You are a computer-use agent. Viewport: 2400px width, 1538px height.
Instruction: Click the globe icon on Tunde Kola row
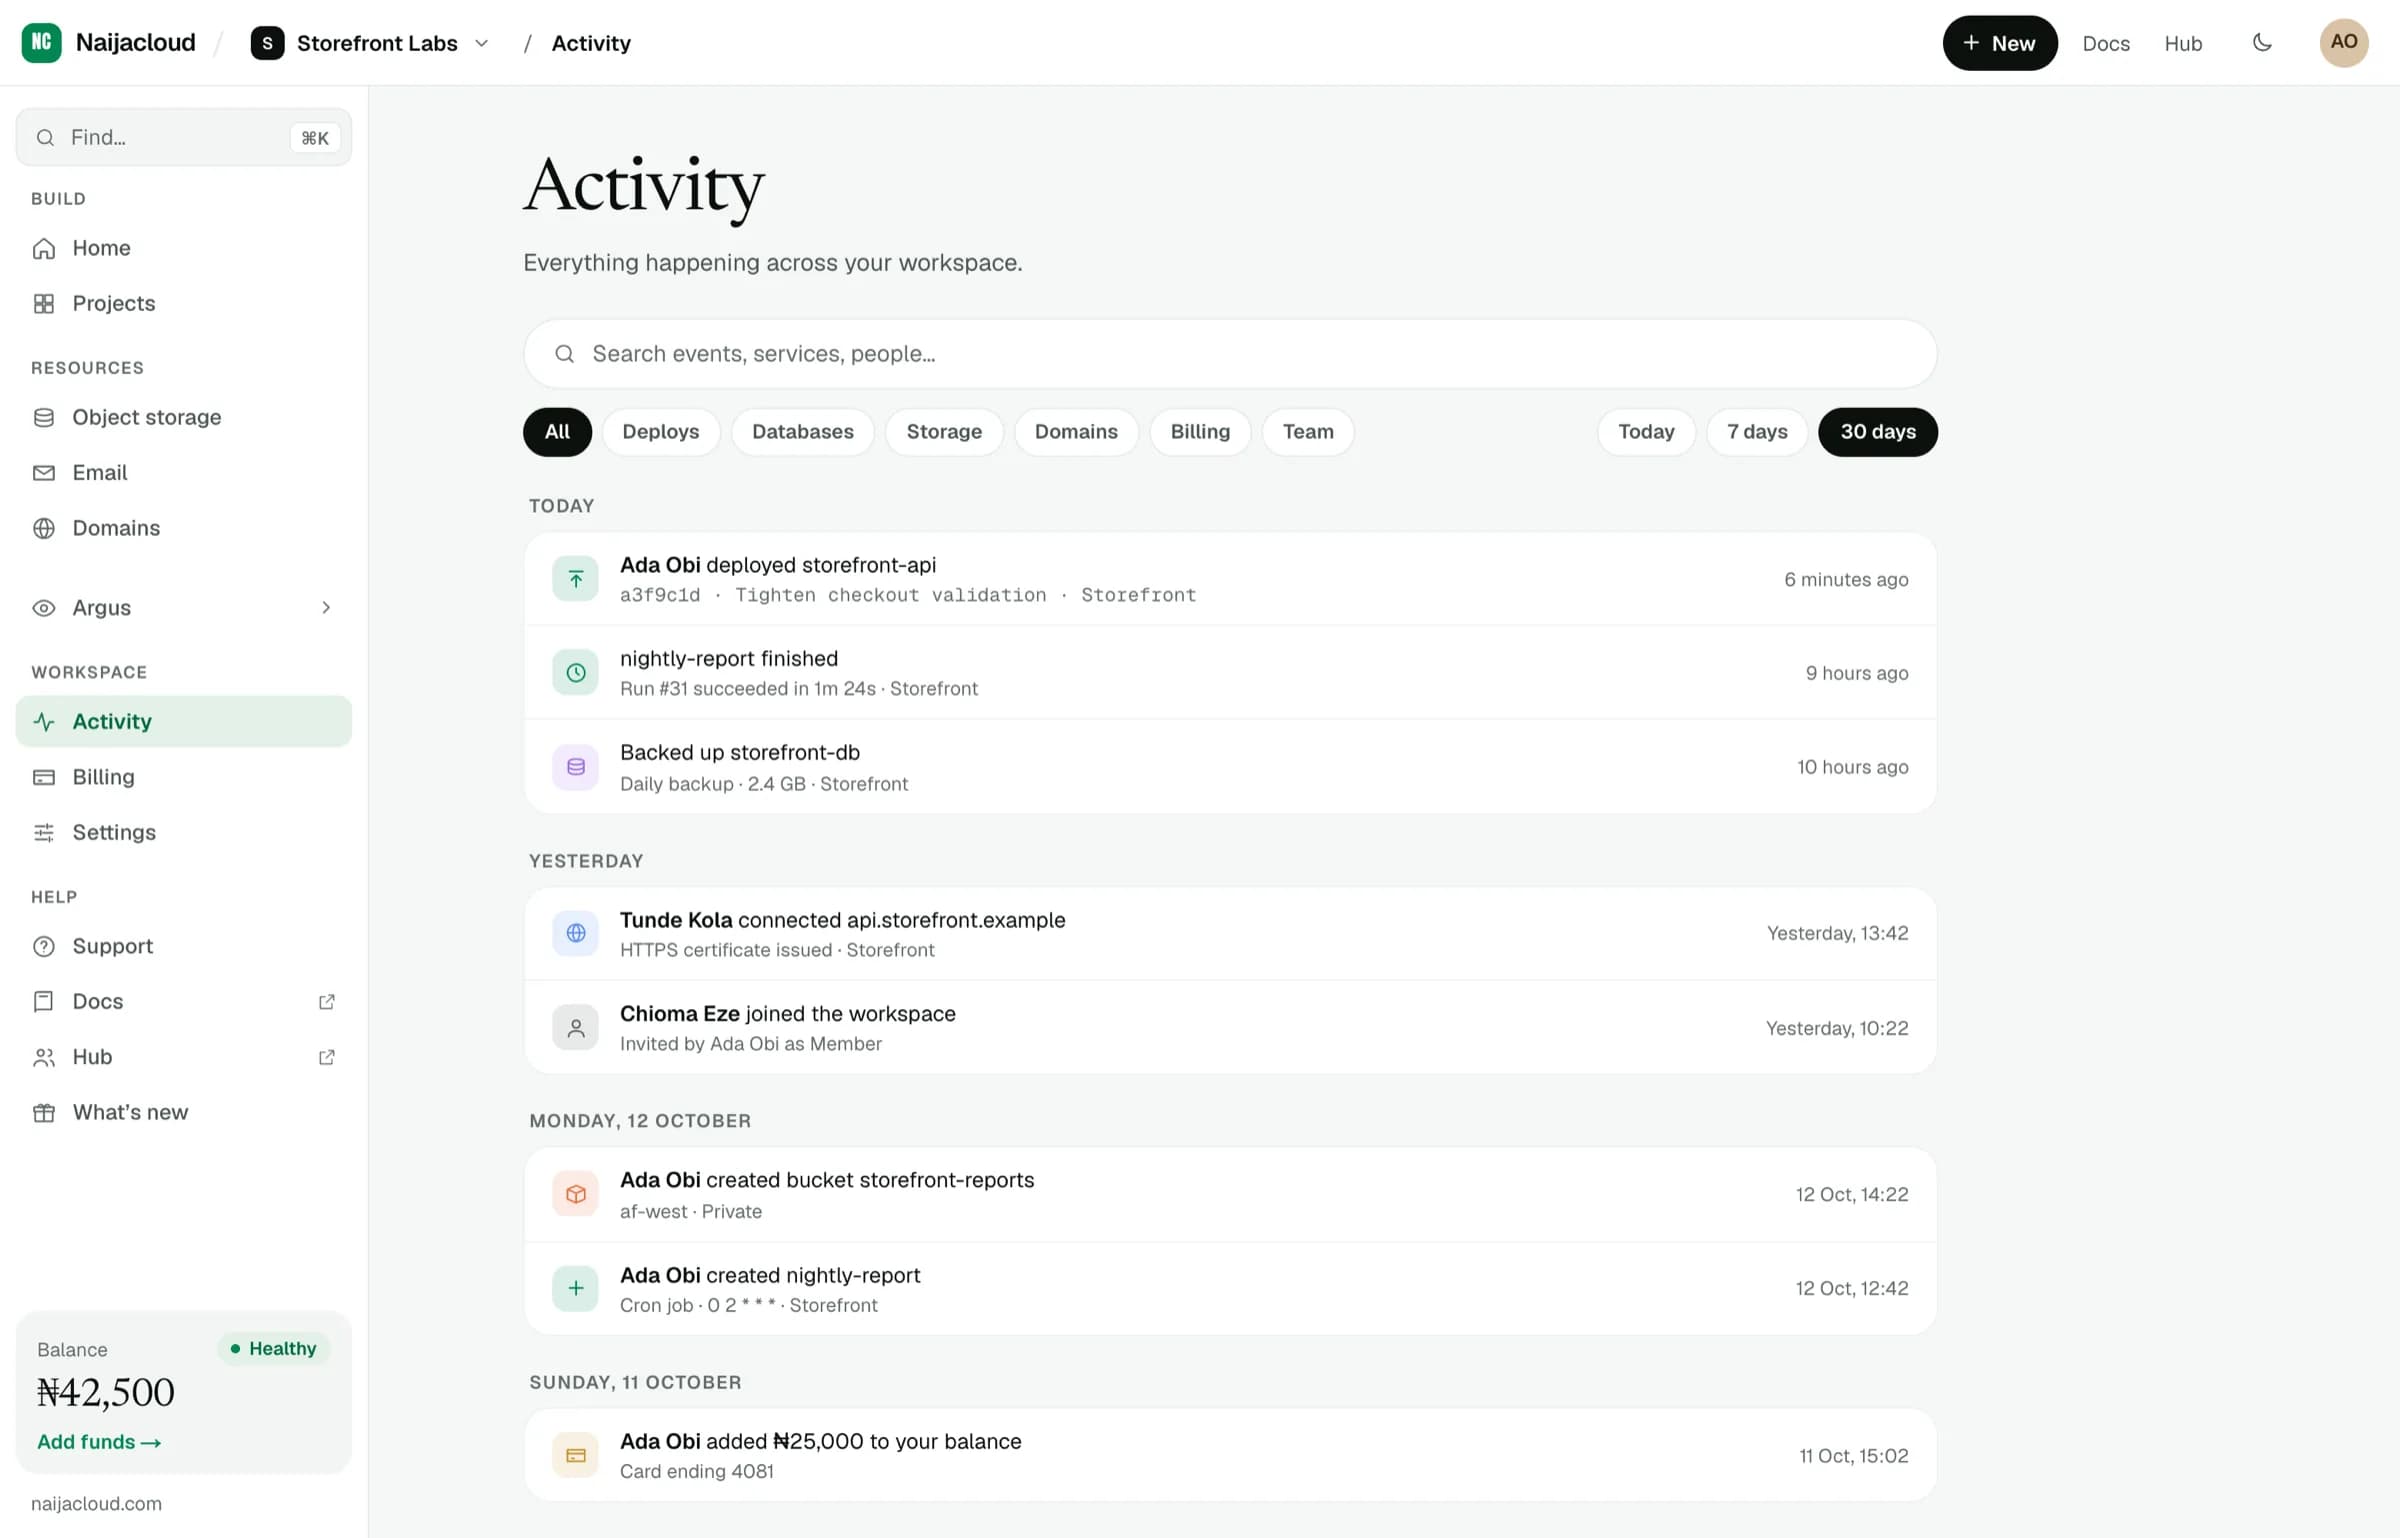pyautogui.click(x=576, y=933)
